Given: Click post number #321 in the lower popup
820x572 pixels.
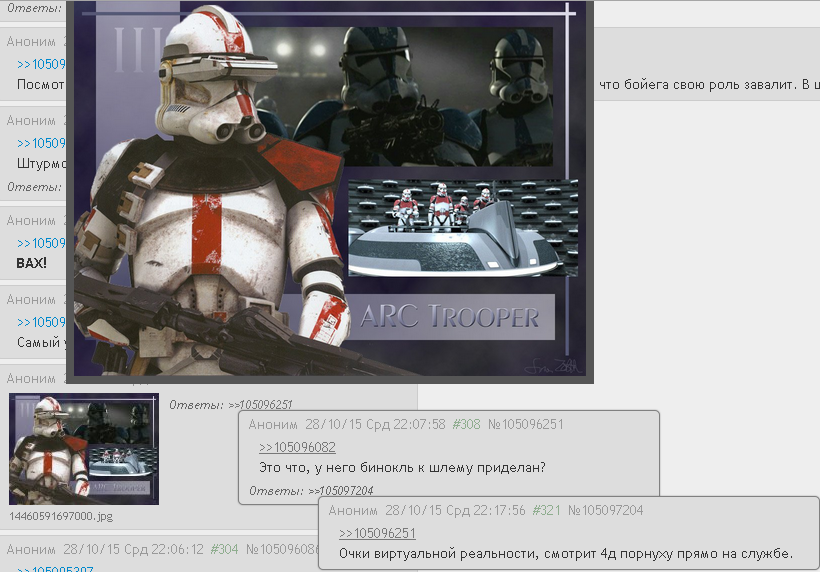Looking at the screenshot, I should pyautogui.click(x=546, y=510).
